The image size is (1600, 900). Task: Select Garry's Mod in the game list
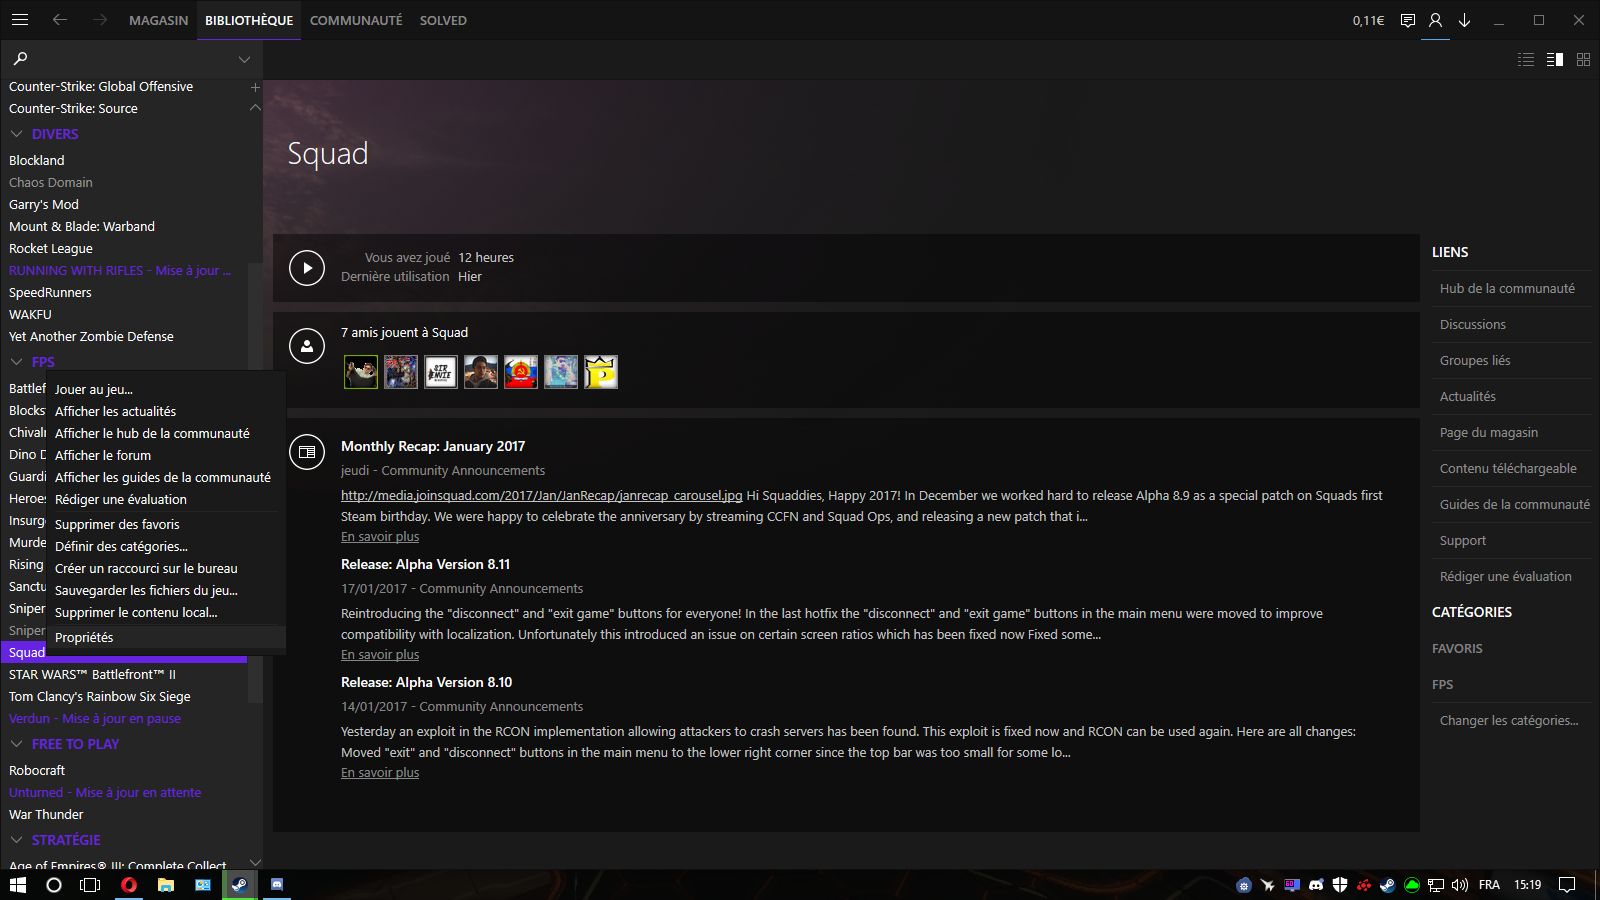point(44,204)
